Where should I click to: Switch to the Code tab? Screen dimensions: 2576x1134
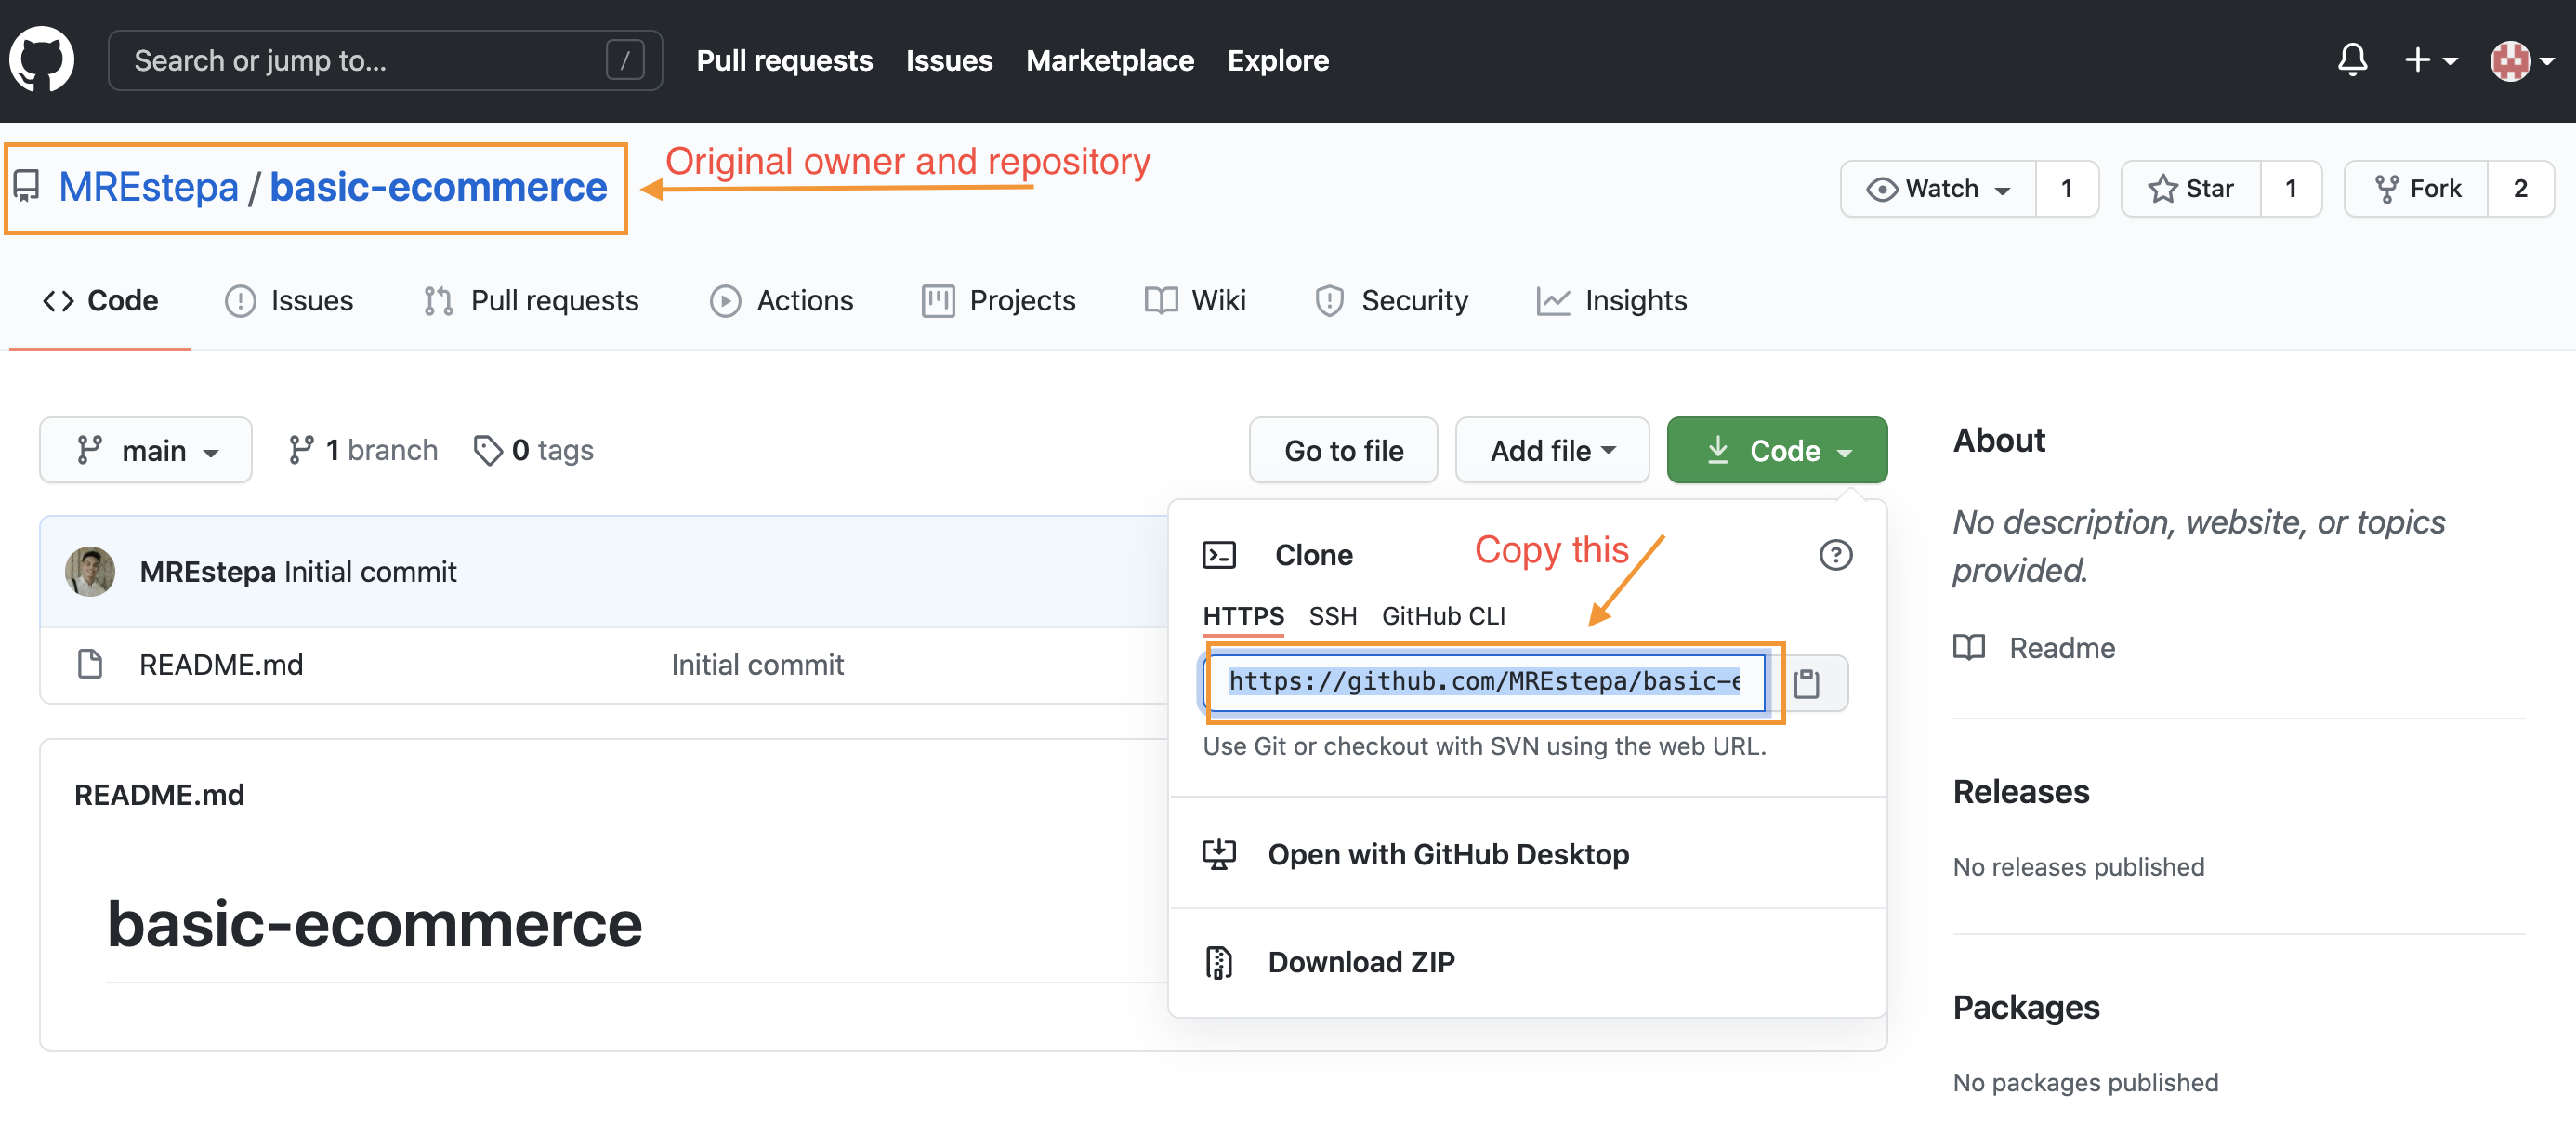pos(100,300)
